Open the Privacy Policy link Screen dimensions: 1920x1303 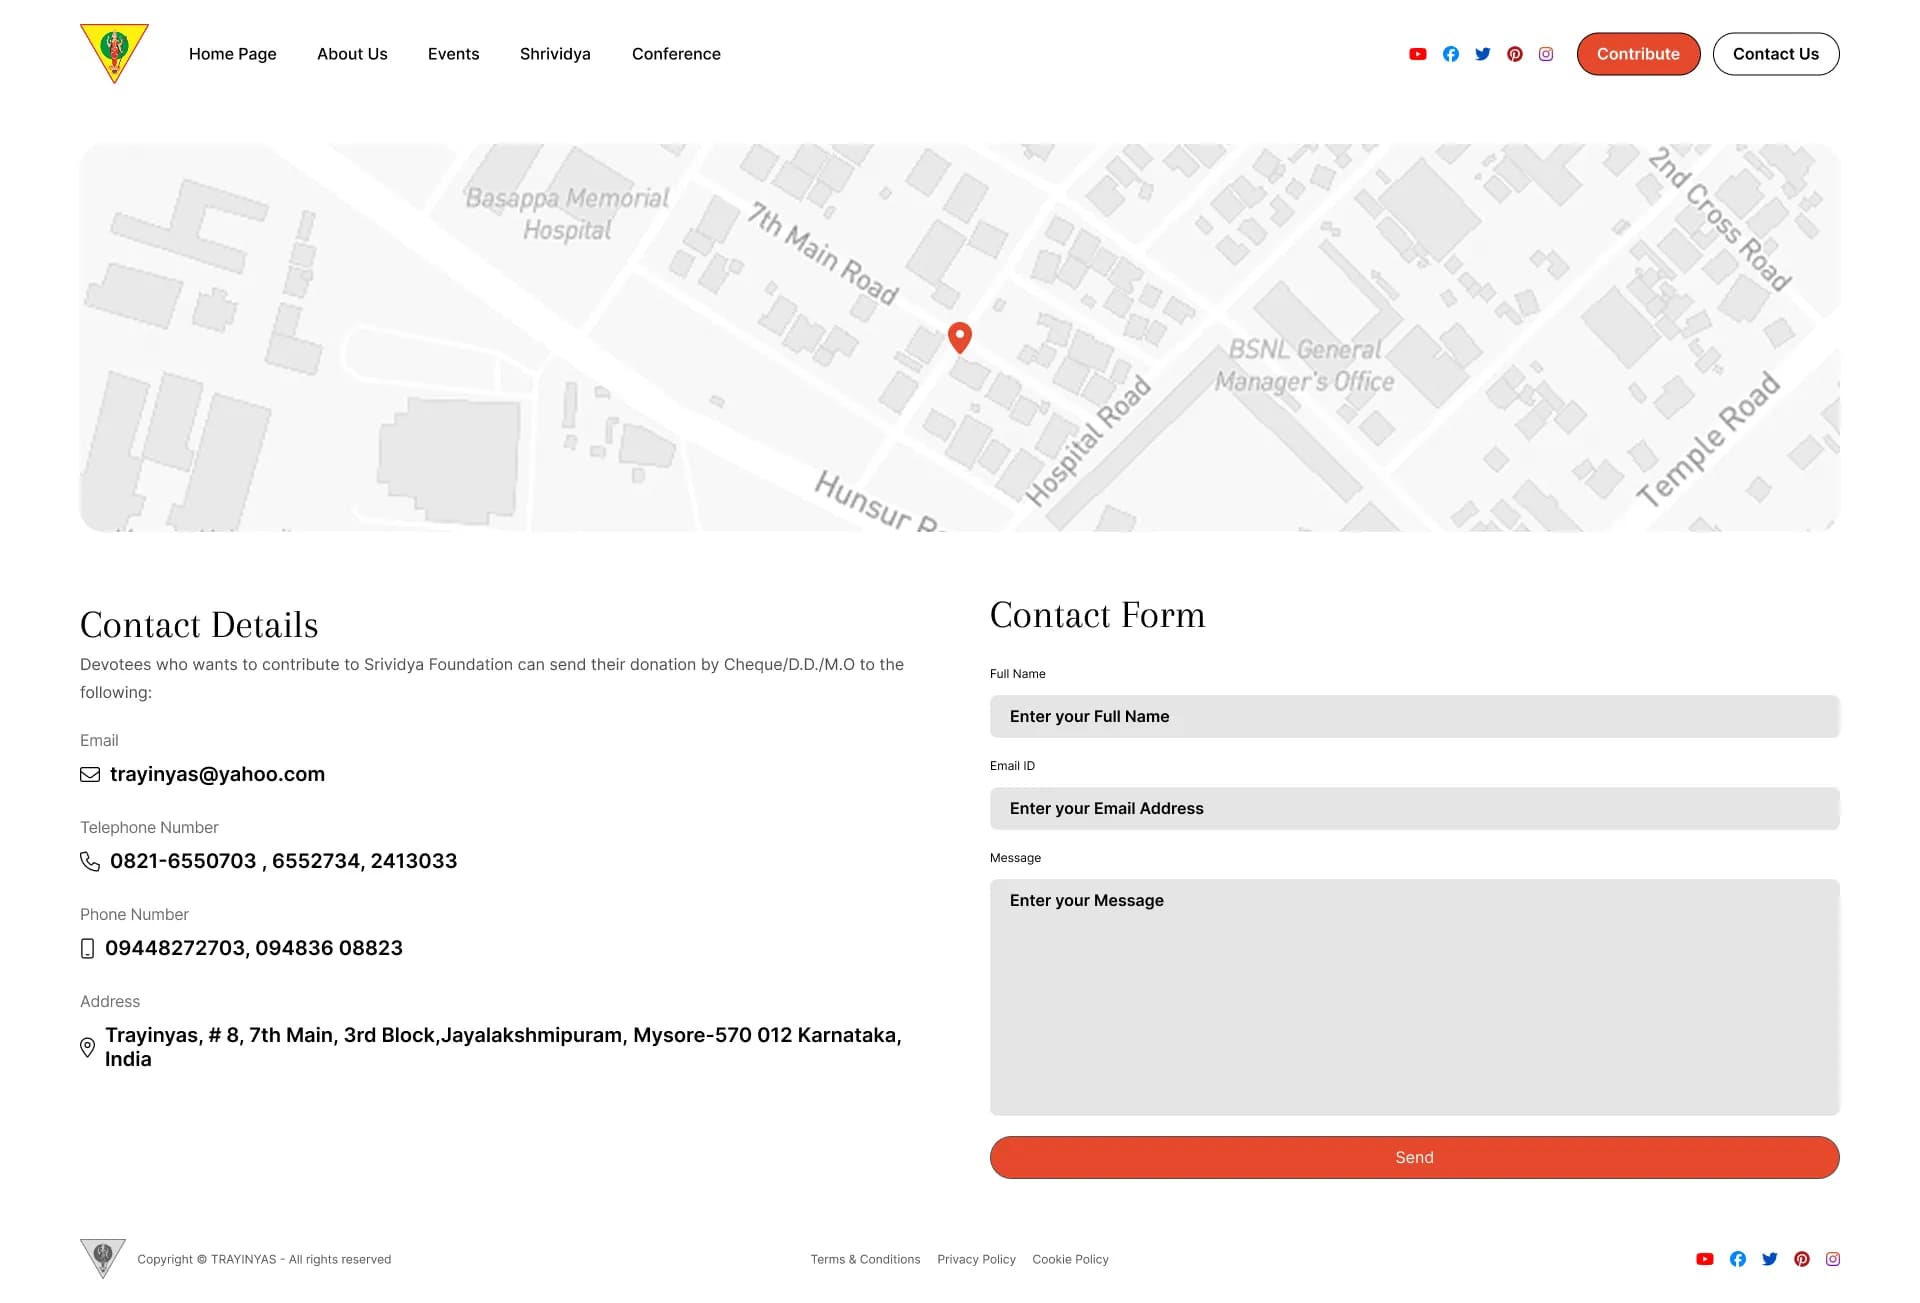(x=976, y=1259)
